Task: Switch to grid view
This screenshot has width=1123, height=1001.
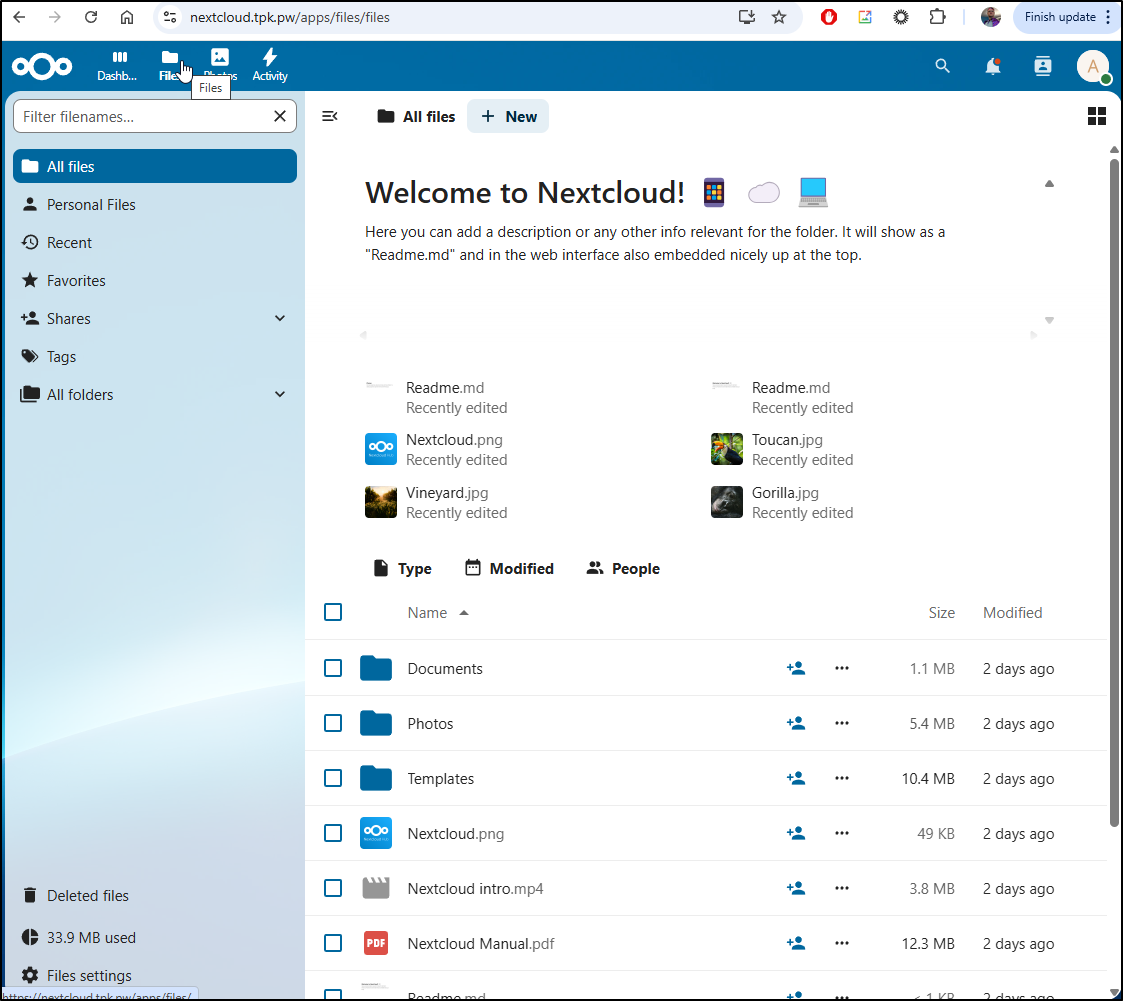Action: click(1097, 116)
